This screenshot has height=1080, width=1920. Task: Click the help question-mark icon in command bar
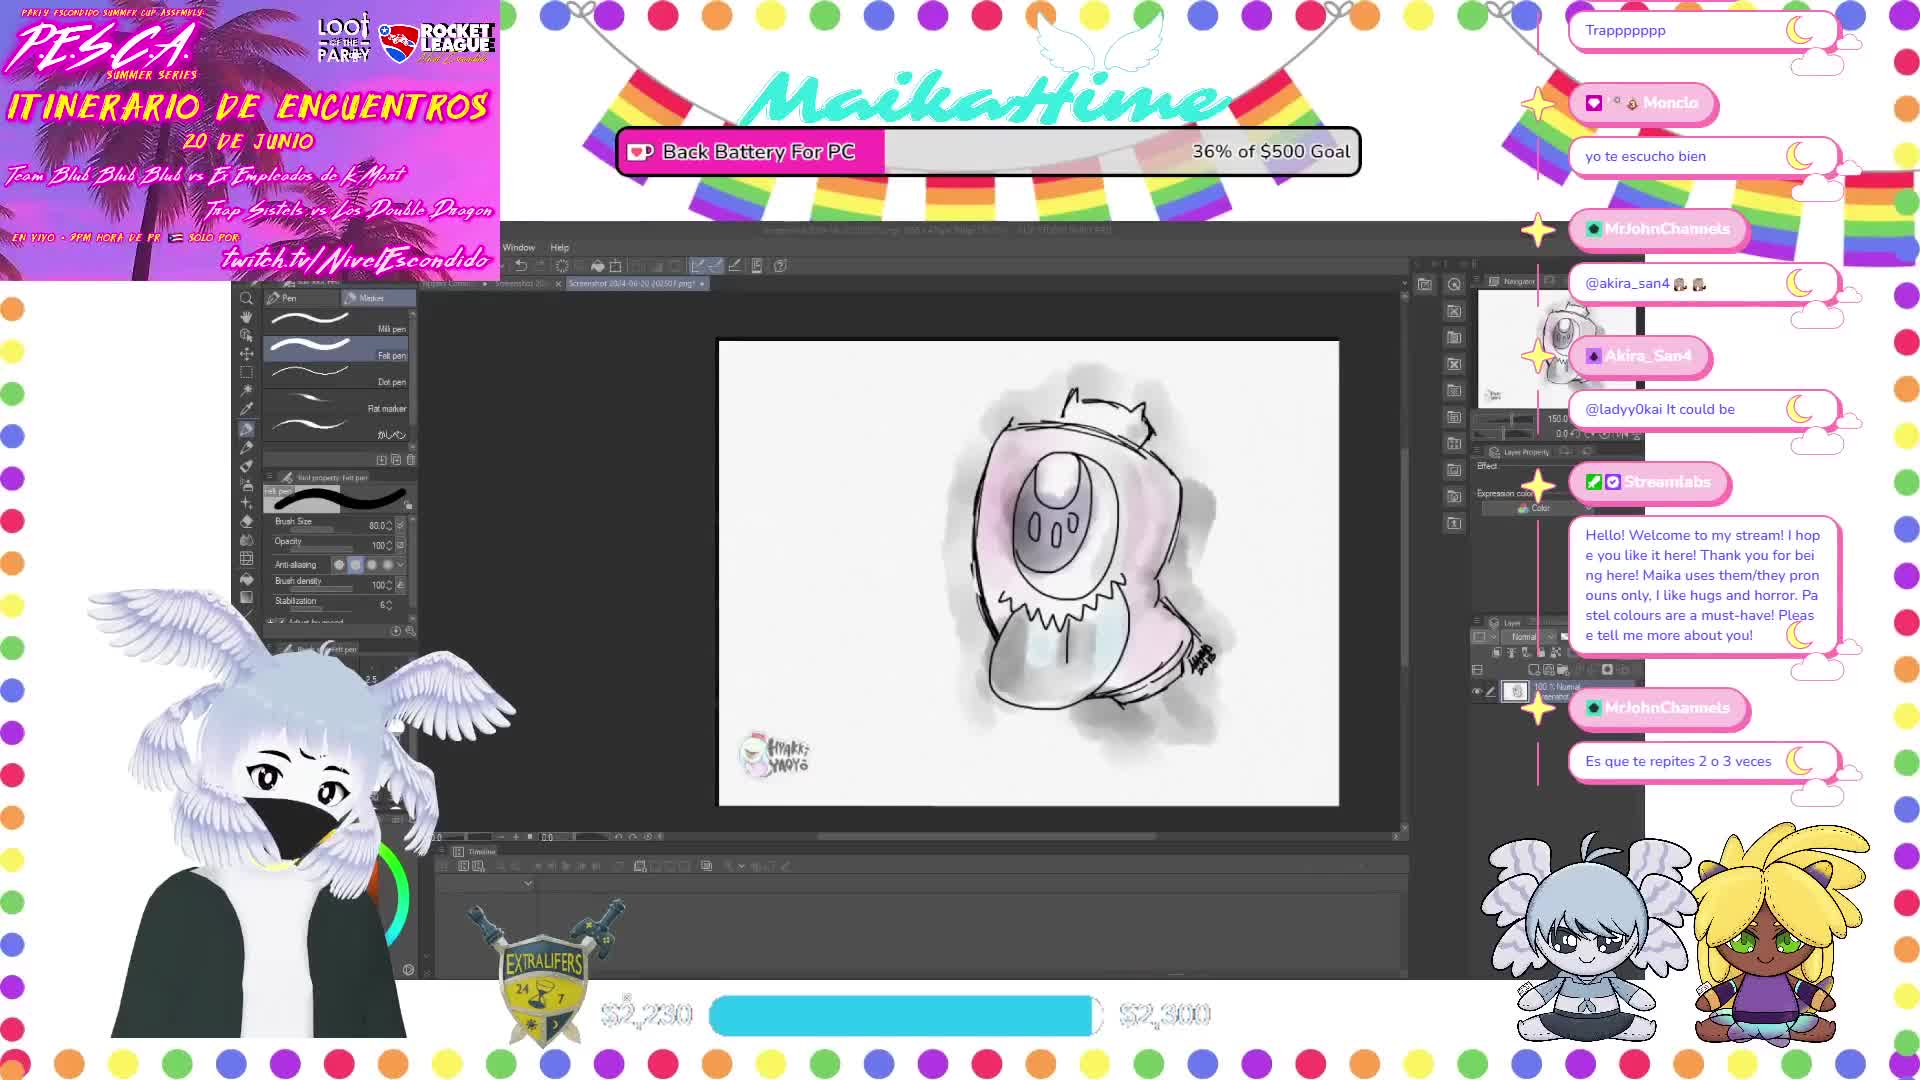click(780, 265)
